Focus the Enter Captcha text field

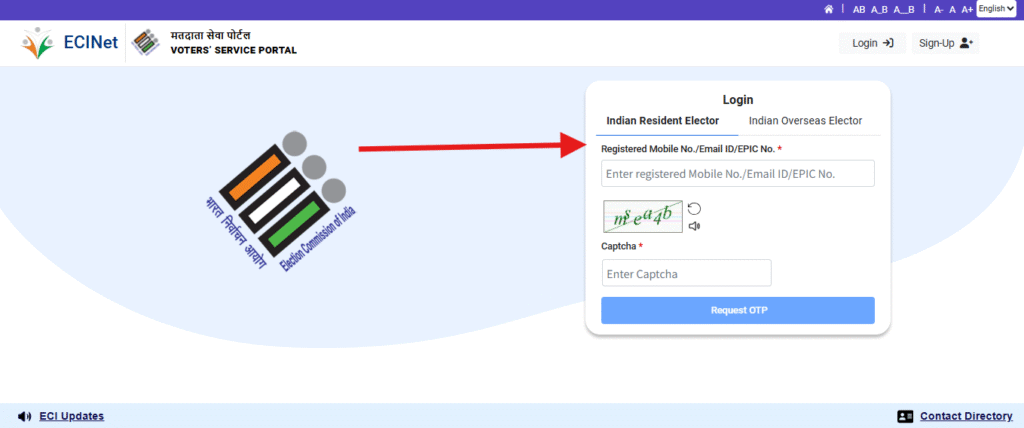coord(686,274)
